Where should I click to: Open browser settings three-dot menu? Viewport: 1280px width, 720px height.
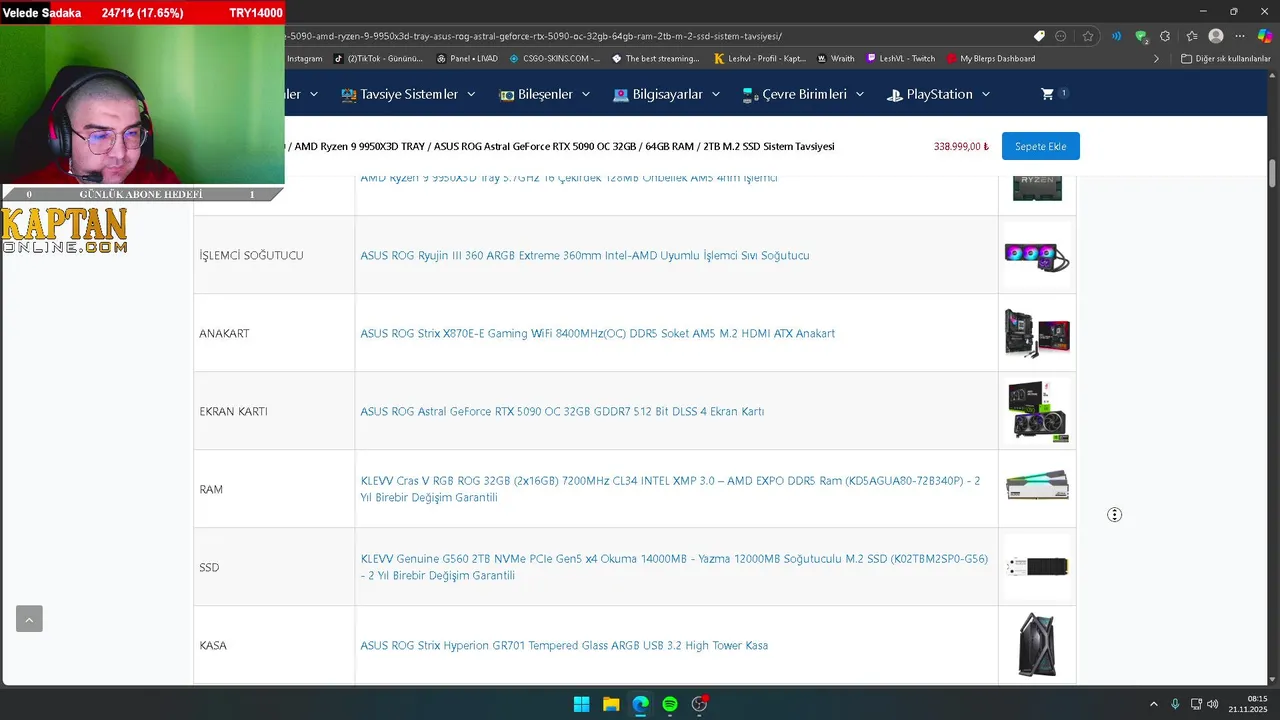click(1240, 36)
